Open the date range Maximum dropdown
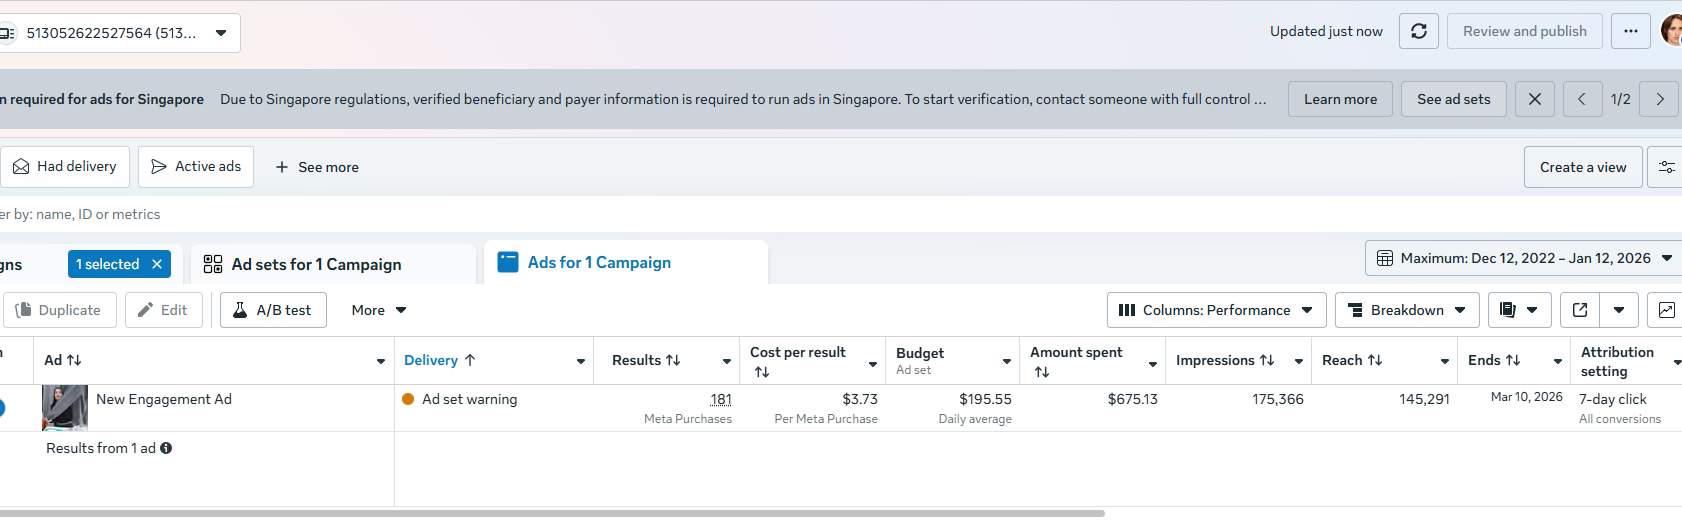This screenshot has height=526, width=1682. point(1524,258)
